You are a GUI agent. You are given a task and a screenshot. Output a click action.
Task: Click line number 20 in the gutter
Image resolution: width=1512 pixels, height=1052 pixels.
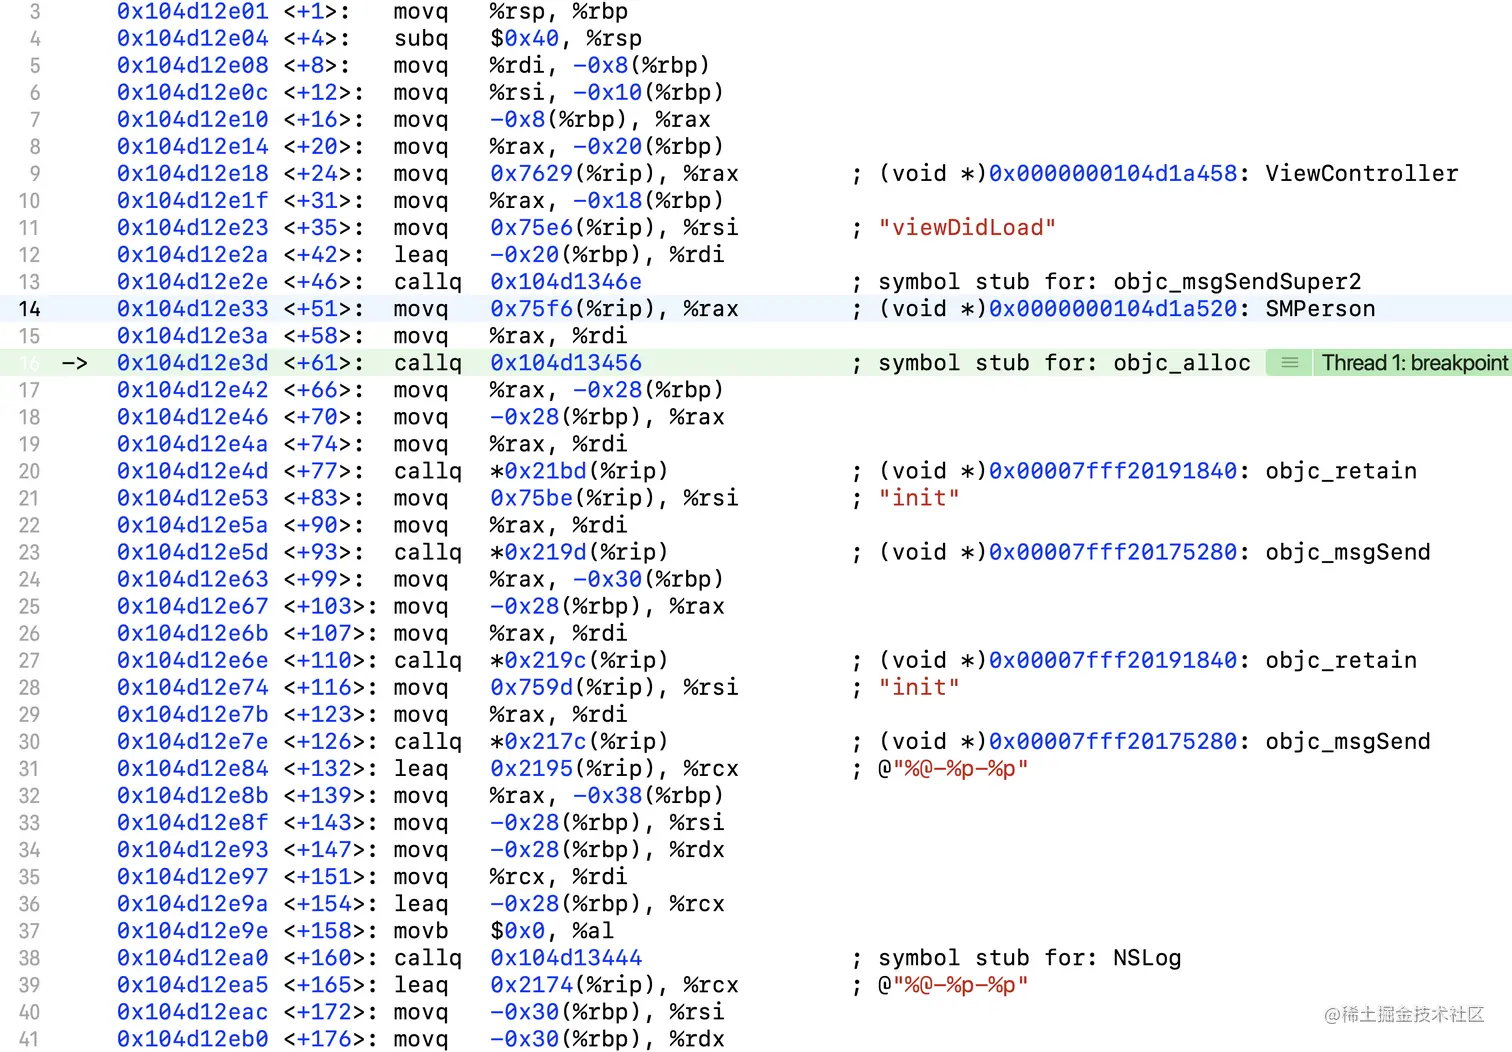pos(29,470)
